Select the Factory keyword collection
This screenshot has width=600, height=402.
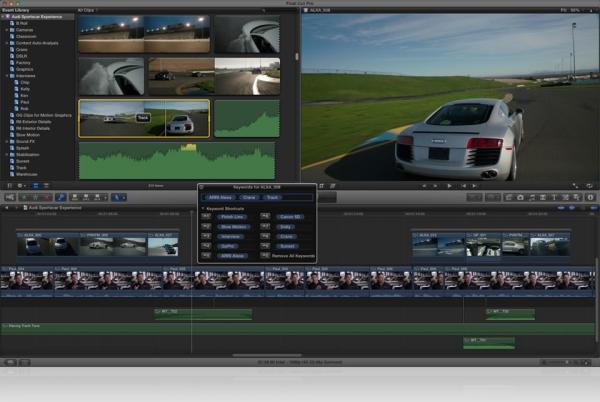click(x=23, y=63)
